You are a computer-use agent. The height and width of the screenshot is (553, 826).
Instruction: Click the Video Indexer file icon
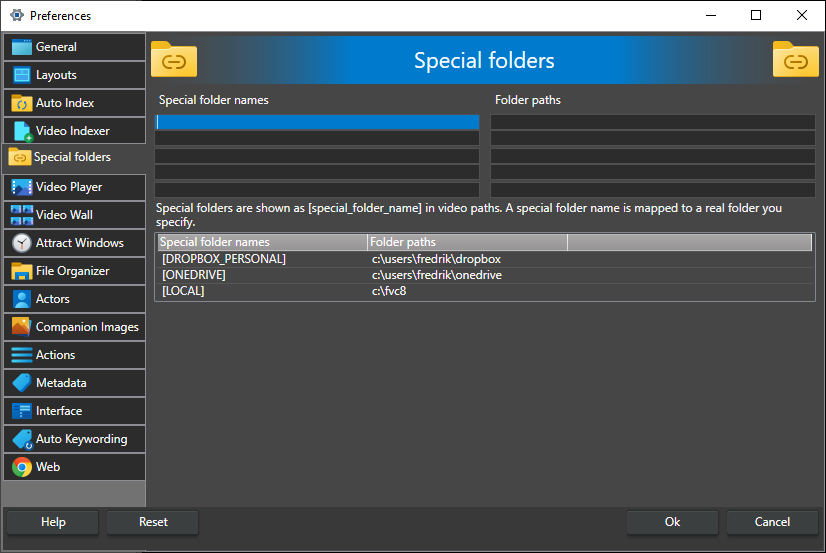tap(21, 131)
